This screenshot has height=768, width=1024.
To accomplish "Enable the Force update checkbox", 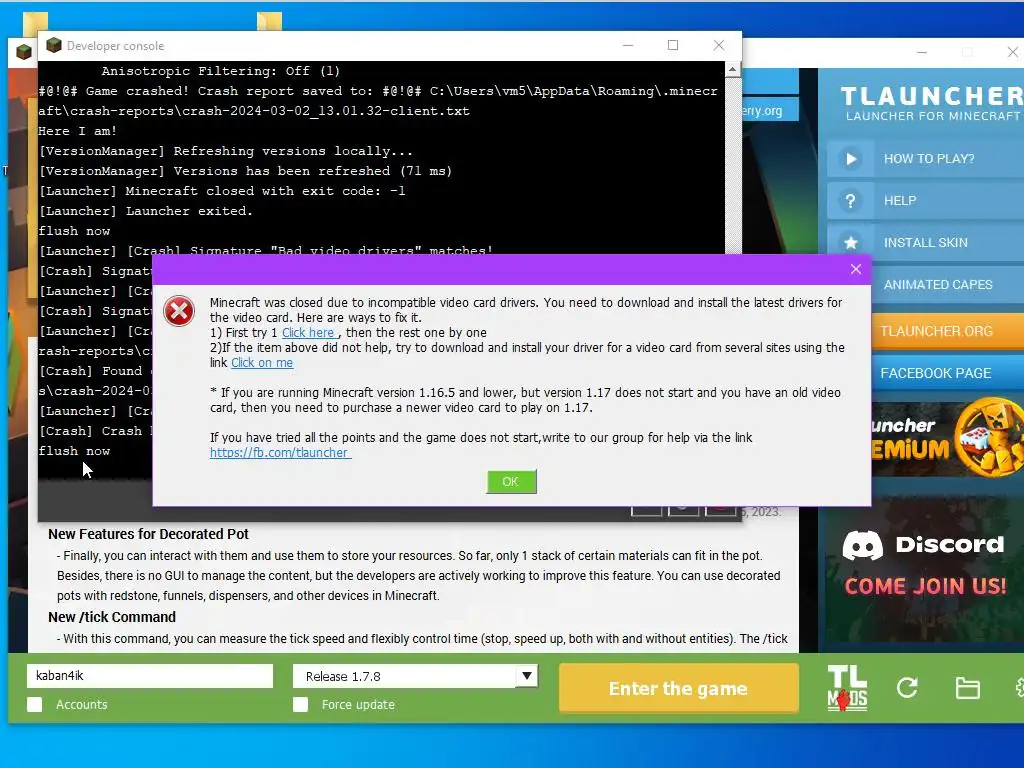I will coord(300,705).
